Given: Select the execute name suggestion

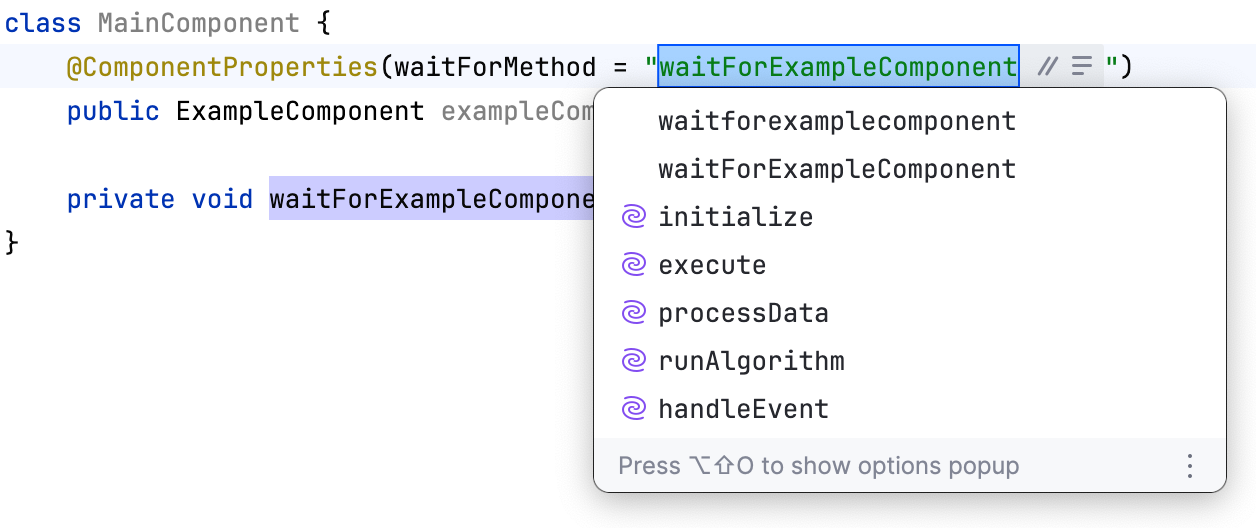Looking at the screenshot, I should pyautogui.click(x=712, y=265).
